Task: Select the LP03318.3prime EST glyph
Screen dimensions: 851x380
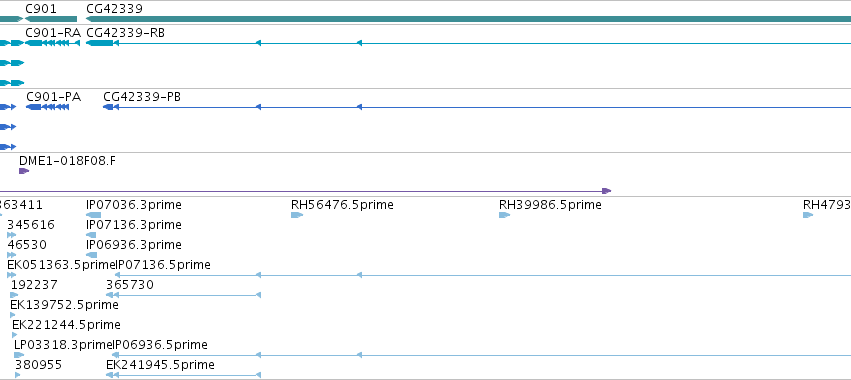Action: pyautogui.click(x=19, y=355)
